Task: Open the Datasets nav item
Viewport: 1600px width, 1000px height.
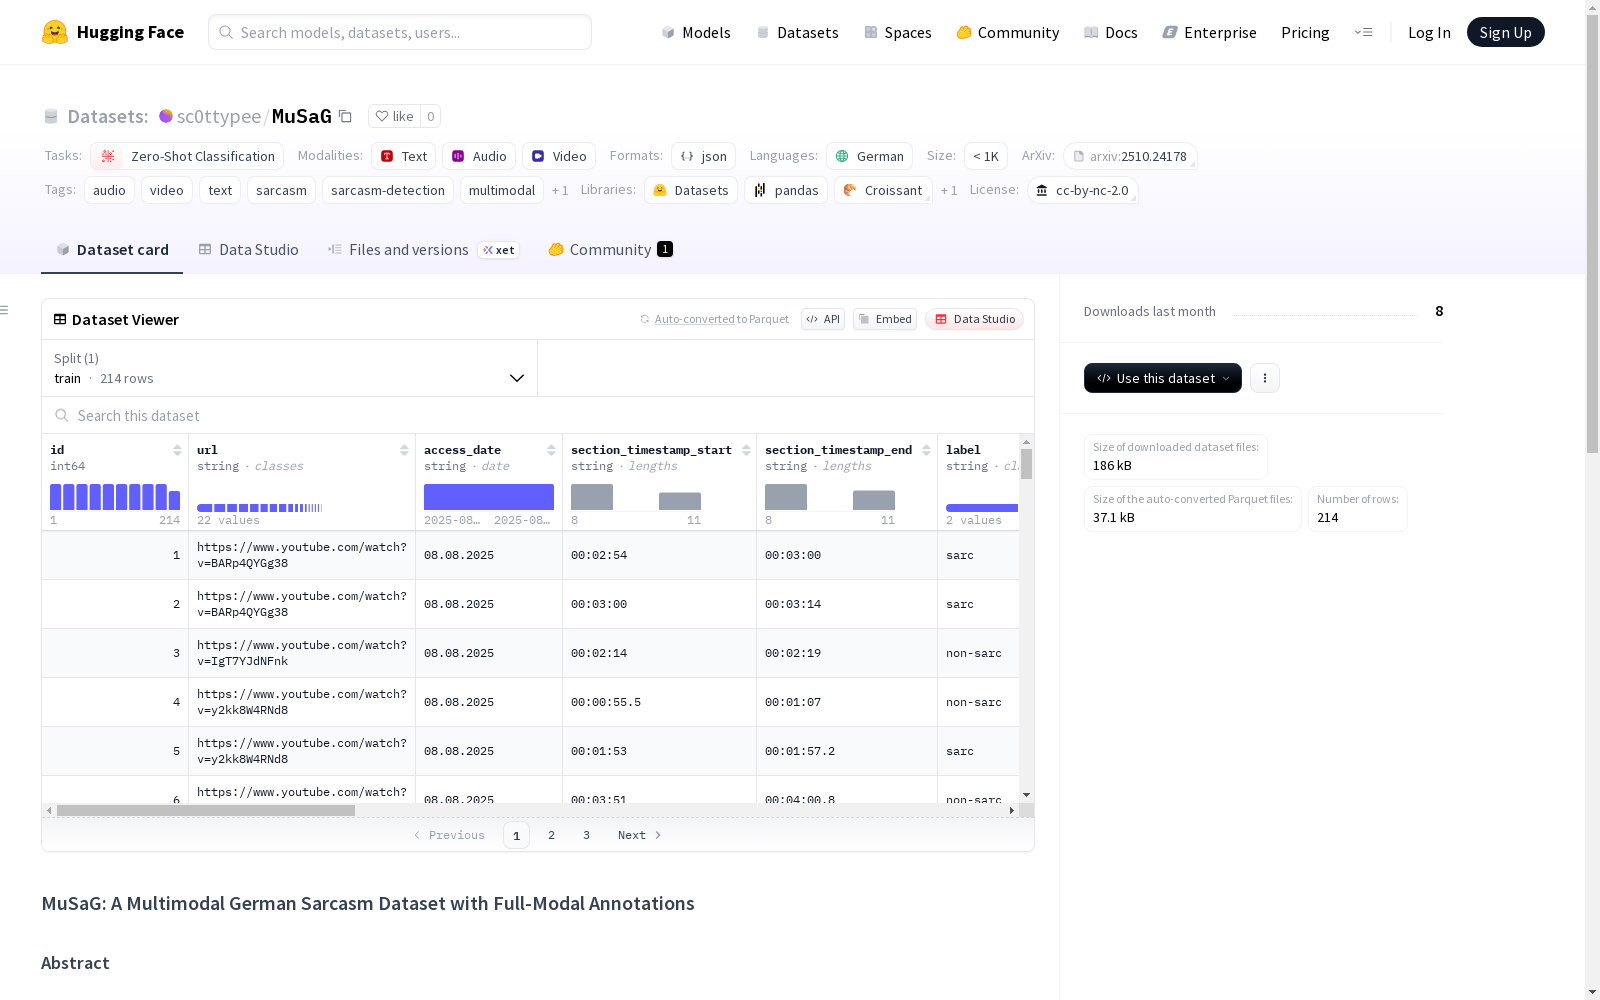Action: tap(797, 32)
